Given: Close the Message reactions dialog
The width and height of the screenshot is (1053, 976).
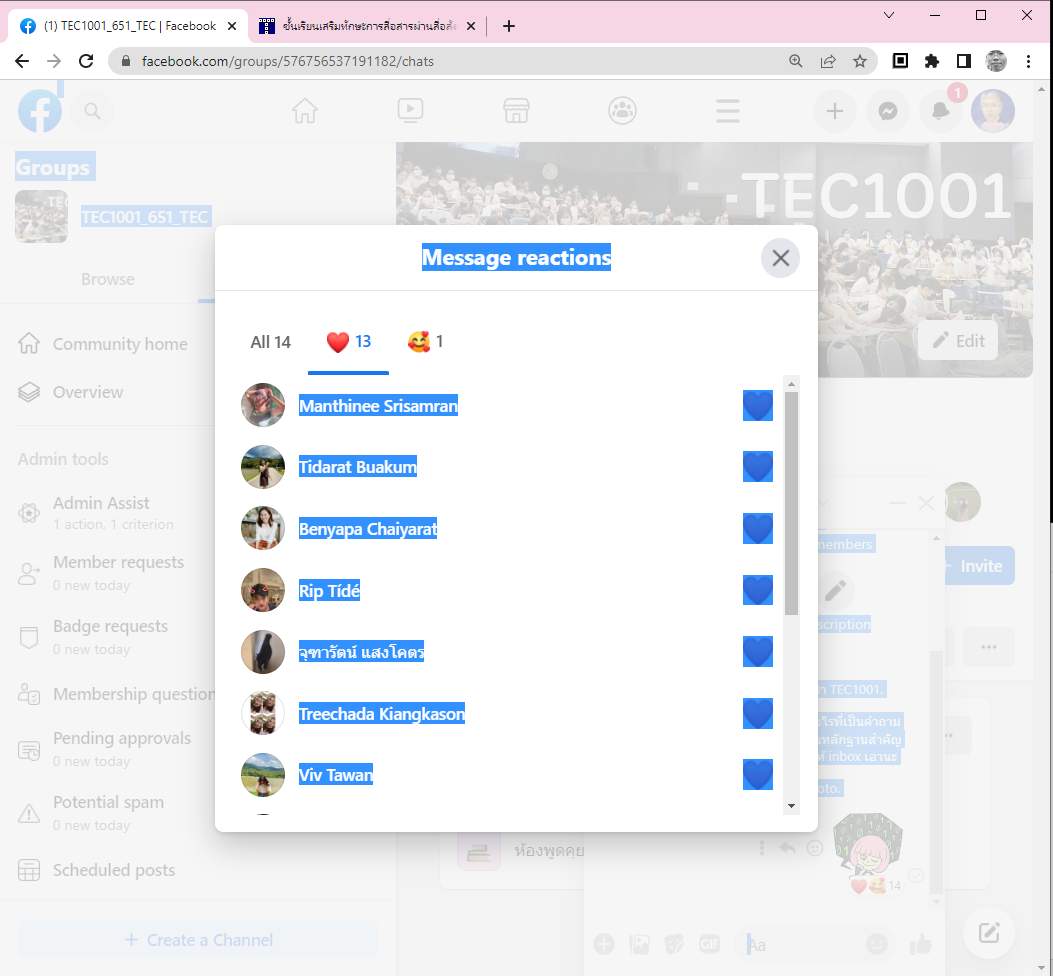Looking at the screenshot, I should (780, 258).
